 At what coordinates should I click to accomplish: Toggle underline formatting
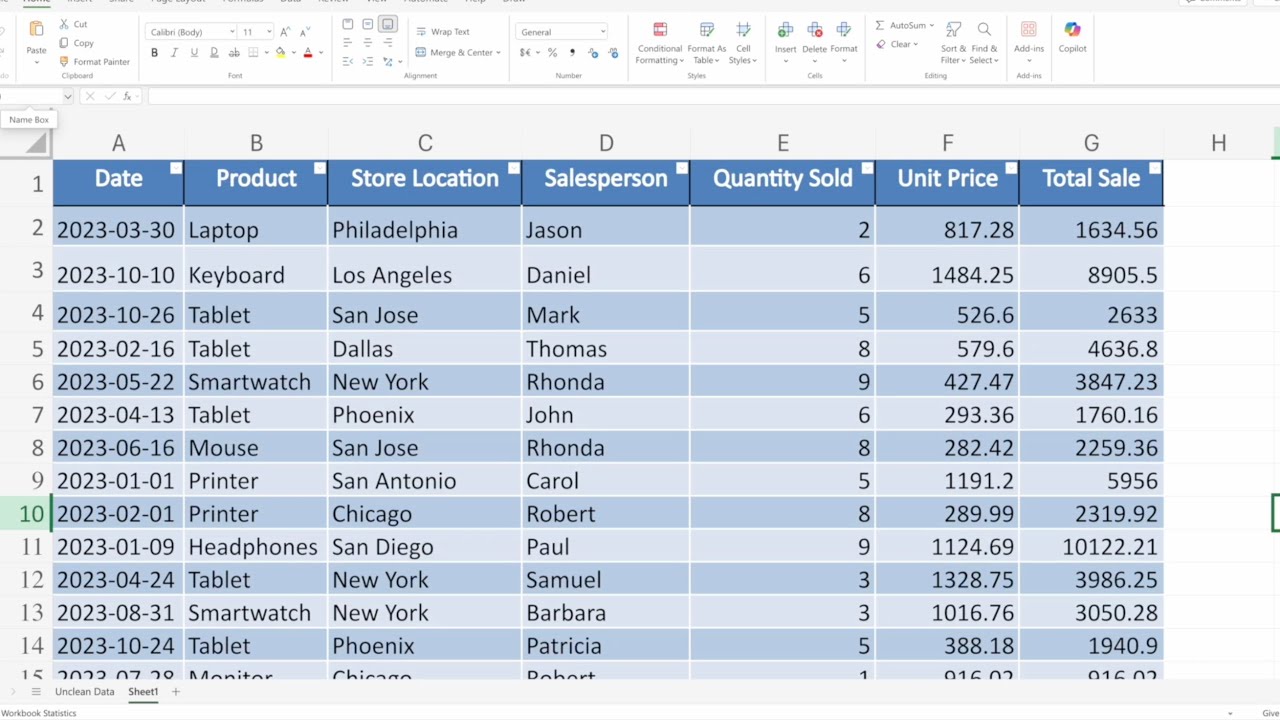point(194,53)
